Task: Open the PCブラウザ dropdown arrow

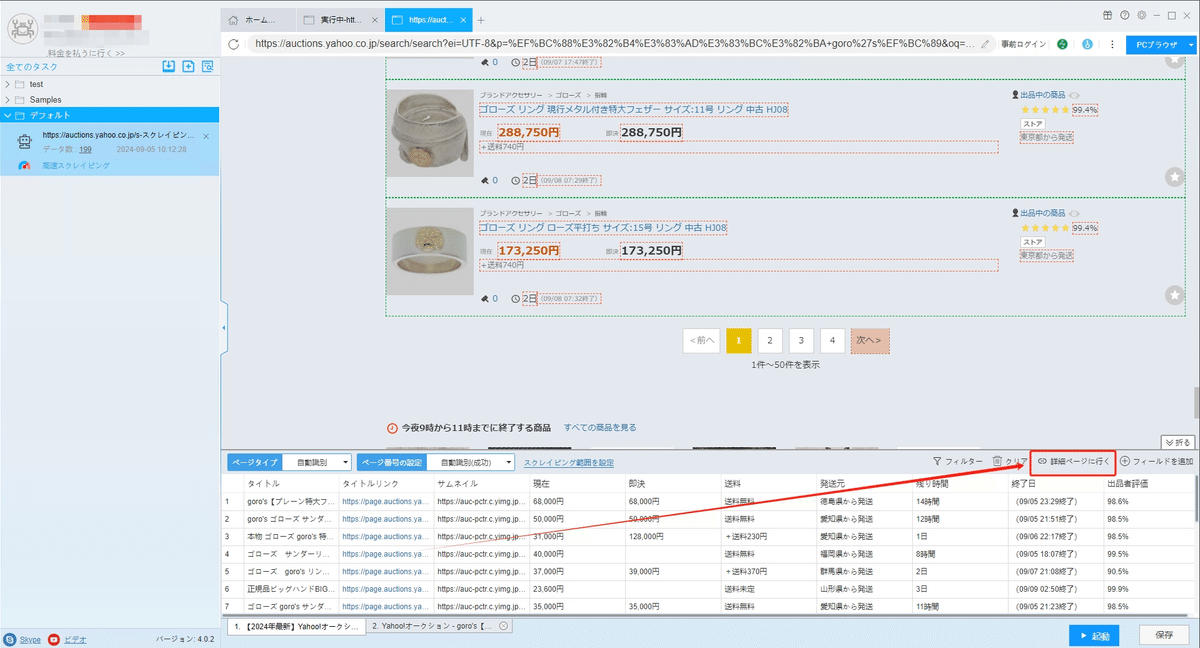Action: pyautogui.click(x=1190, y=44)
